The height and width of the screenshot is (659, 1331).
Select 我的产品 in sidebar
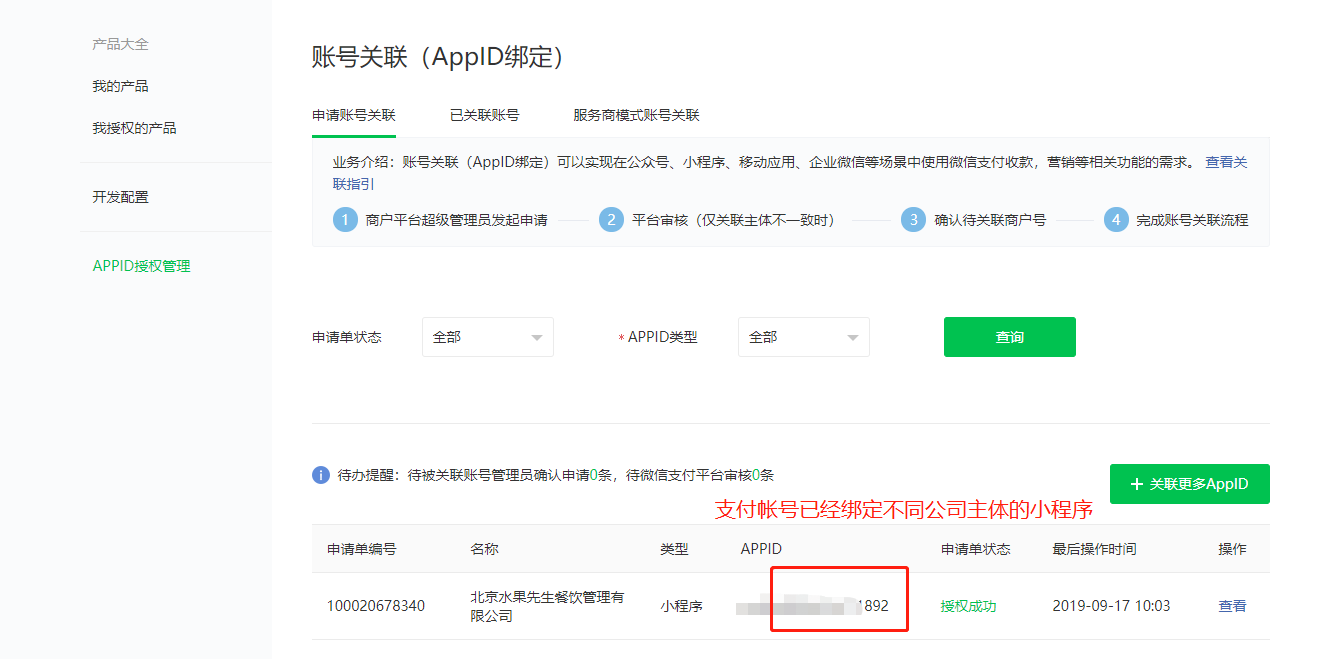(x=120, y=86)
